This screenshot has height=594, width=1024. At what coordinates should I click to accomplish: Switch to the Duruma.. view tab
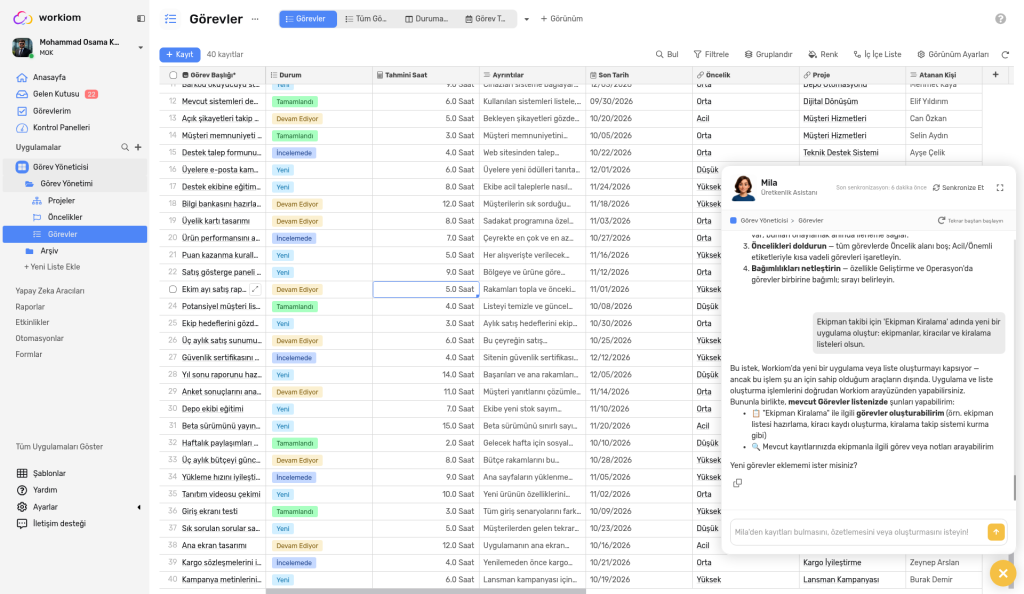[426, 19]
